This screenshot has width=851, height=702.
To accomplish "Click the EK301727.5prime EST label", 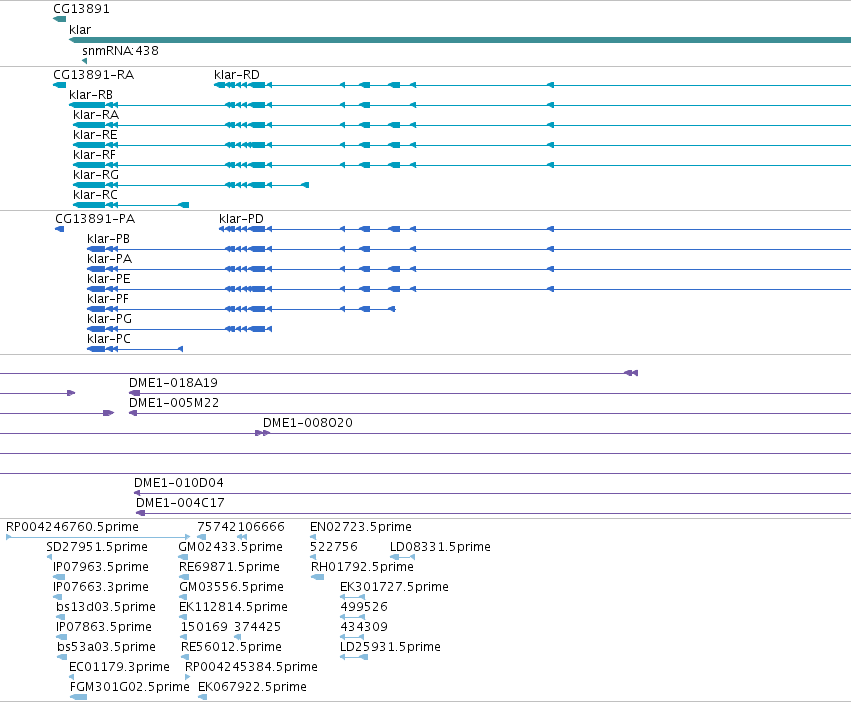I will click(394, 587).
